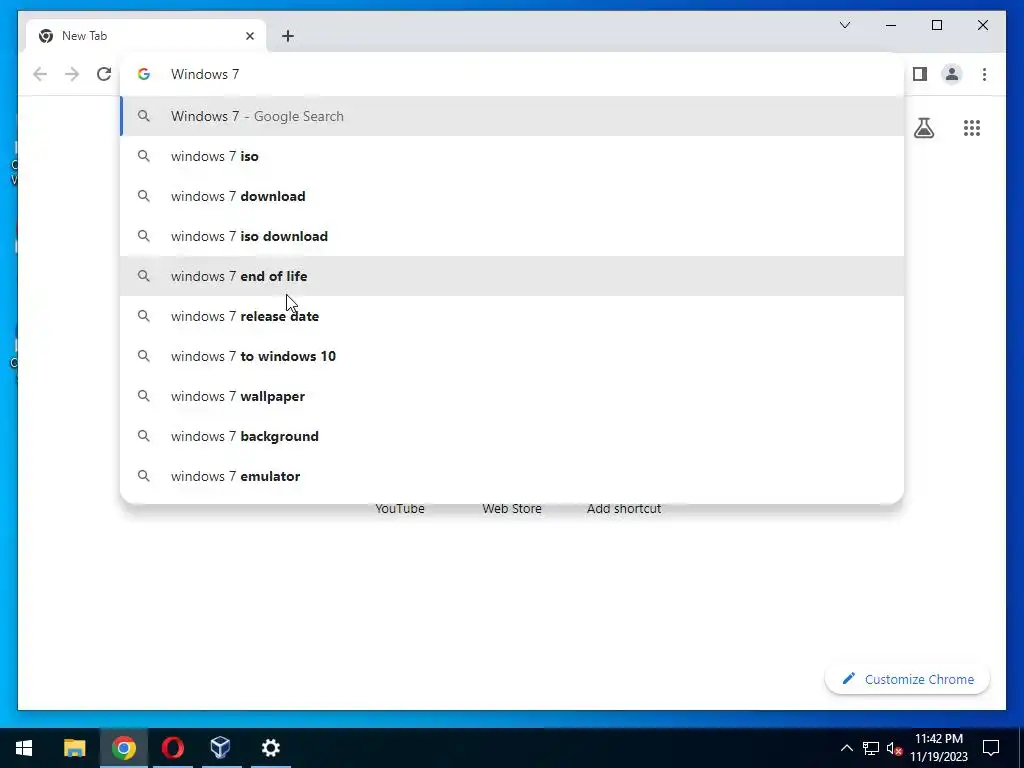Click Add shortcut
This screenshot has height=768, width=1024.
(x=624, y=509)
